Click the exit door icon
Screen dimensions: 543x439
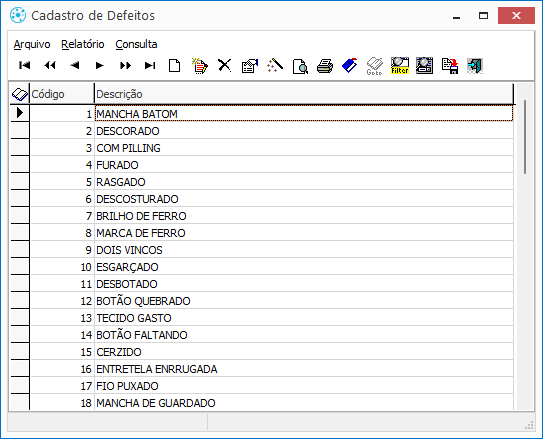click(x=474, y=66)
